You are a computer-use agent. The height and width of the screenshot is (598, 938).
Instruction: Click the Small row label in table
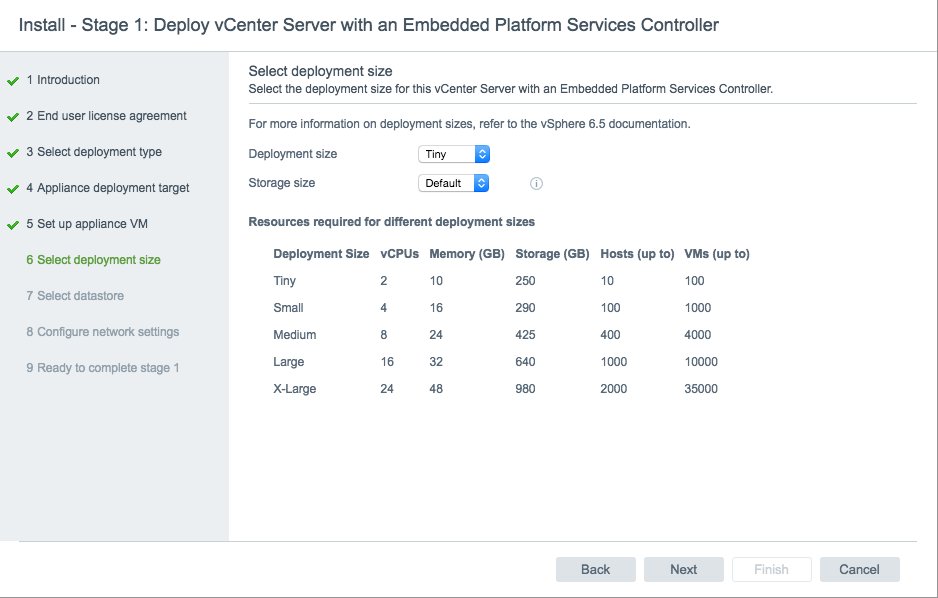coord(288,308)
